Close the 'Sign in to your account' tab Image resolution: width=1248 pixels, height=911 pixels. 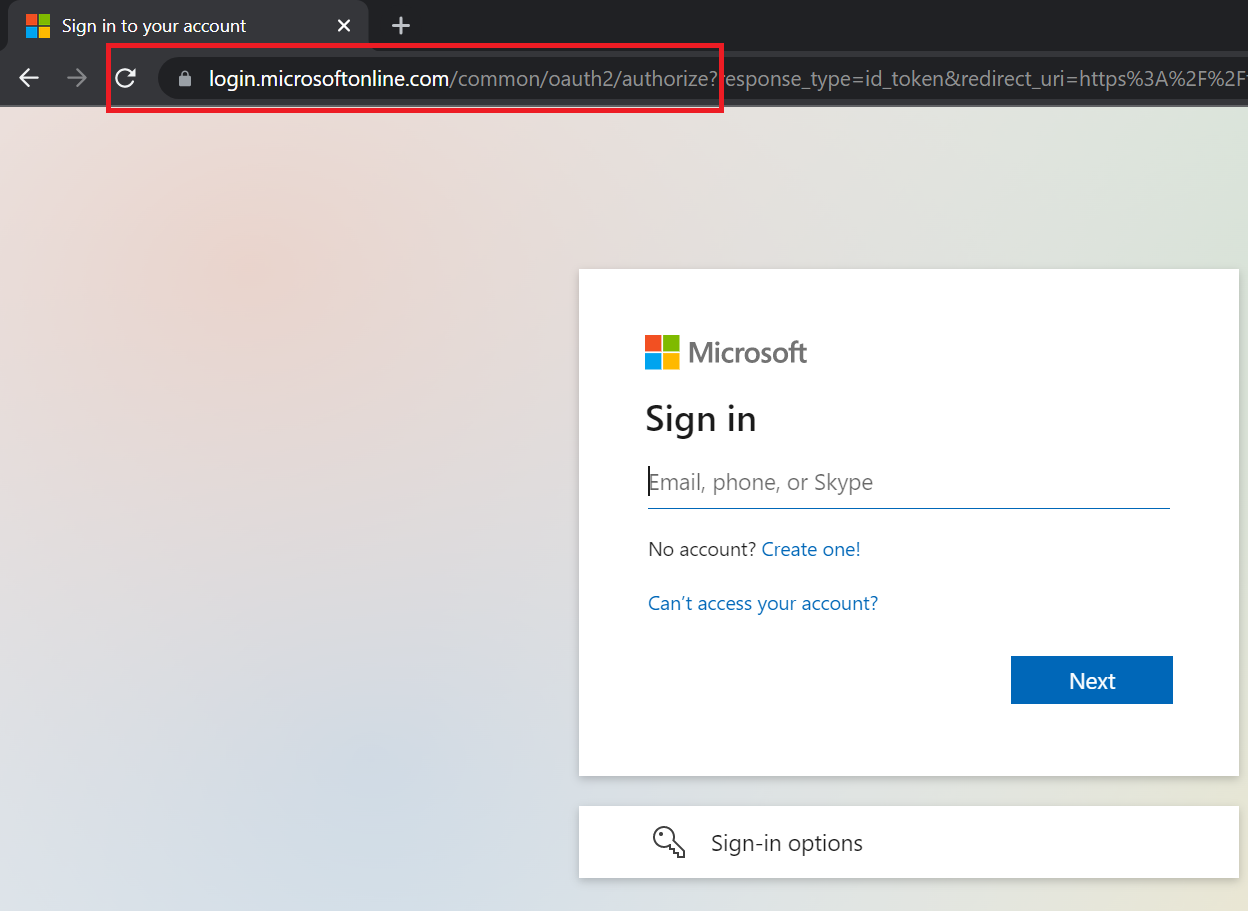[344, 26]
